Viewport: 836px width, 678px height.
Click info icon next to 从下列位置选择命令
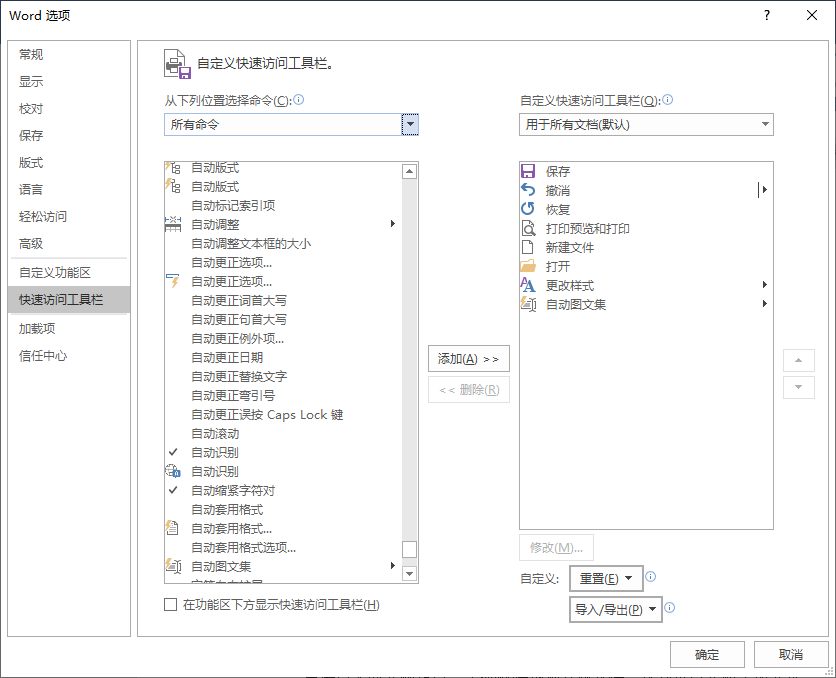(x=299, y=100)
